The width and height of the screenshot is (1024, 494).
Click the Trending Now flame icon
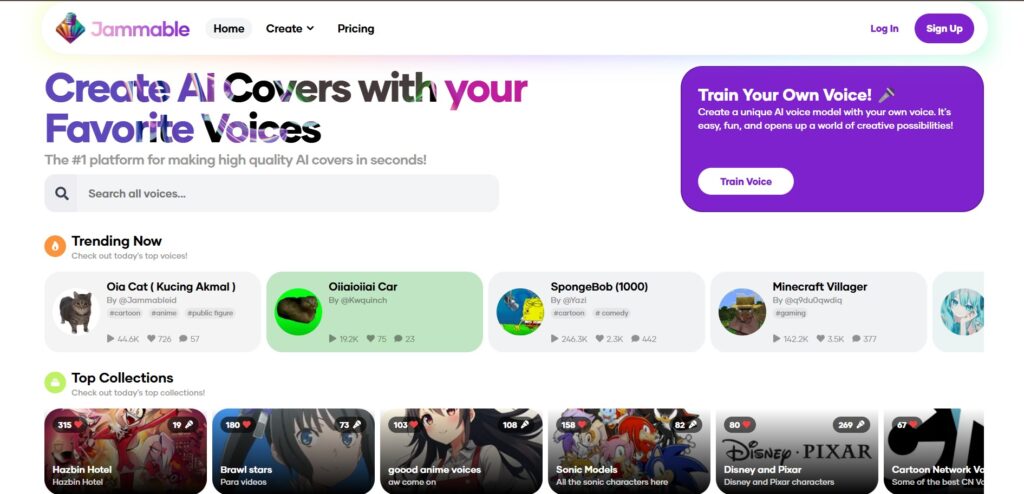56,246
